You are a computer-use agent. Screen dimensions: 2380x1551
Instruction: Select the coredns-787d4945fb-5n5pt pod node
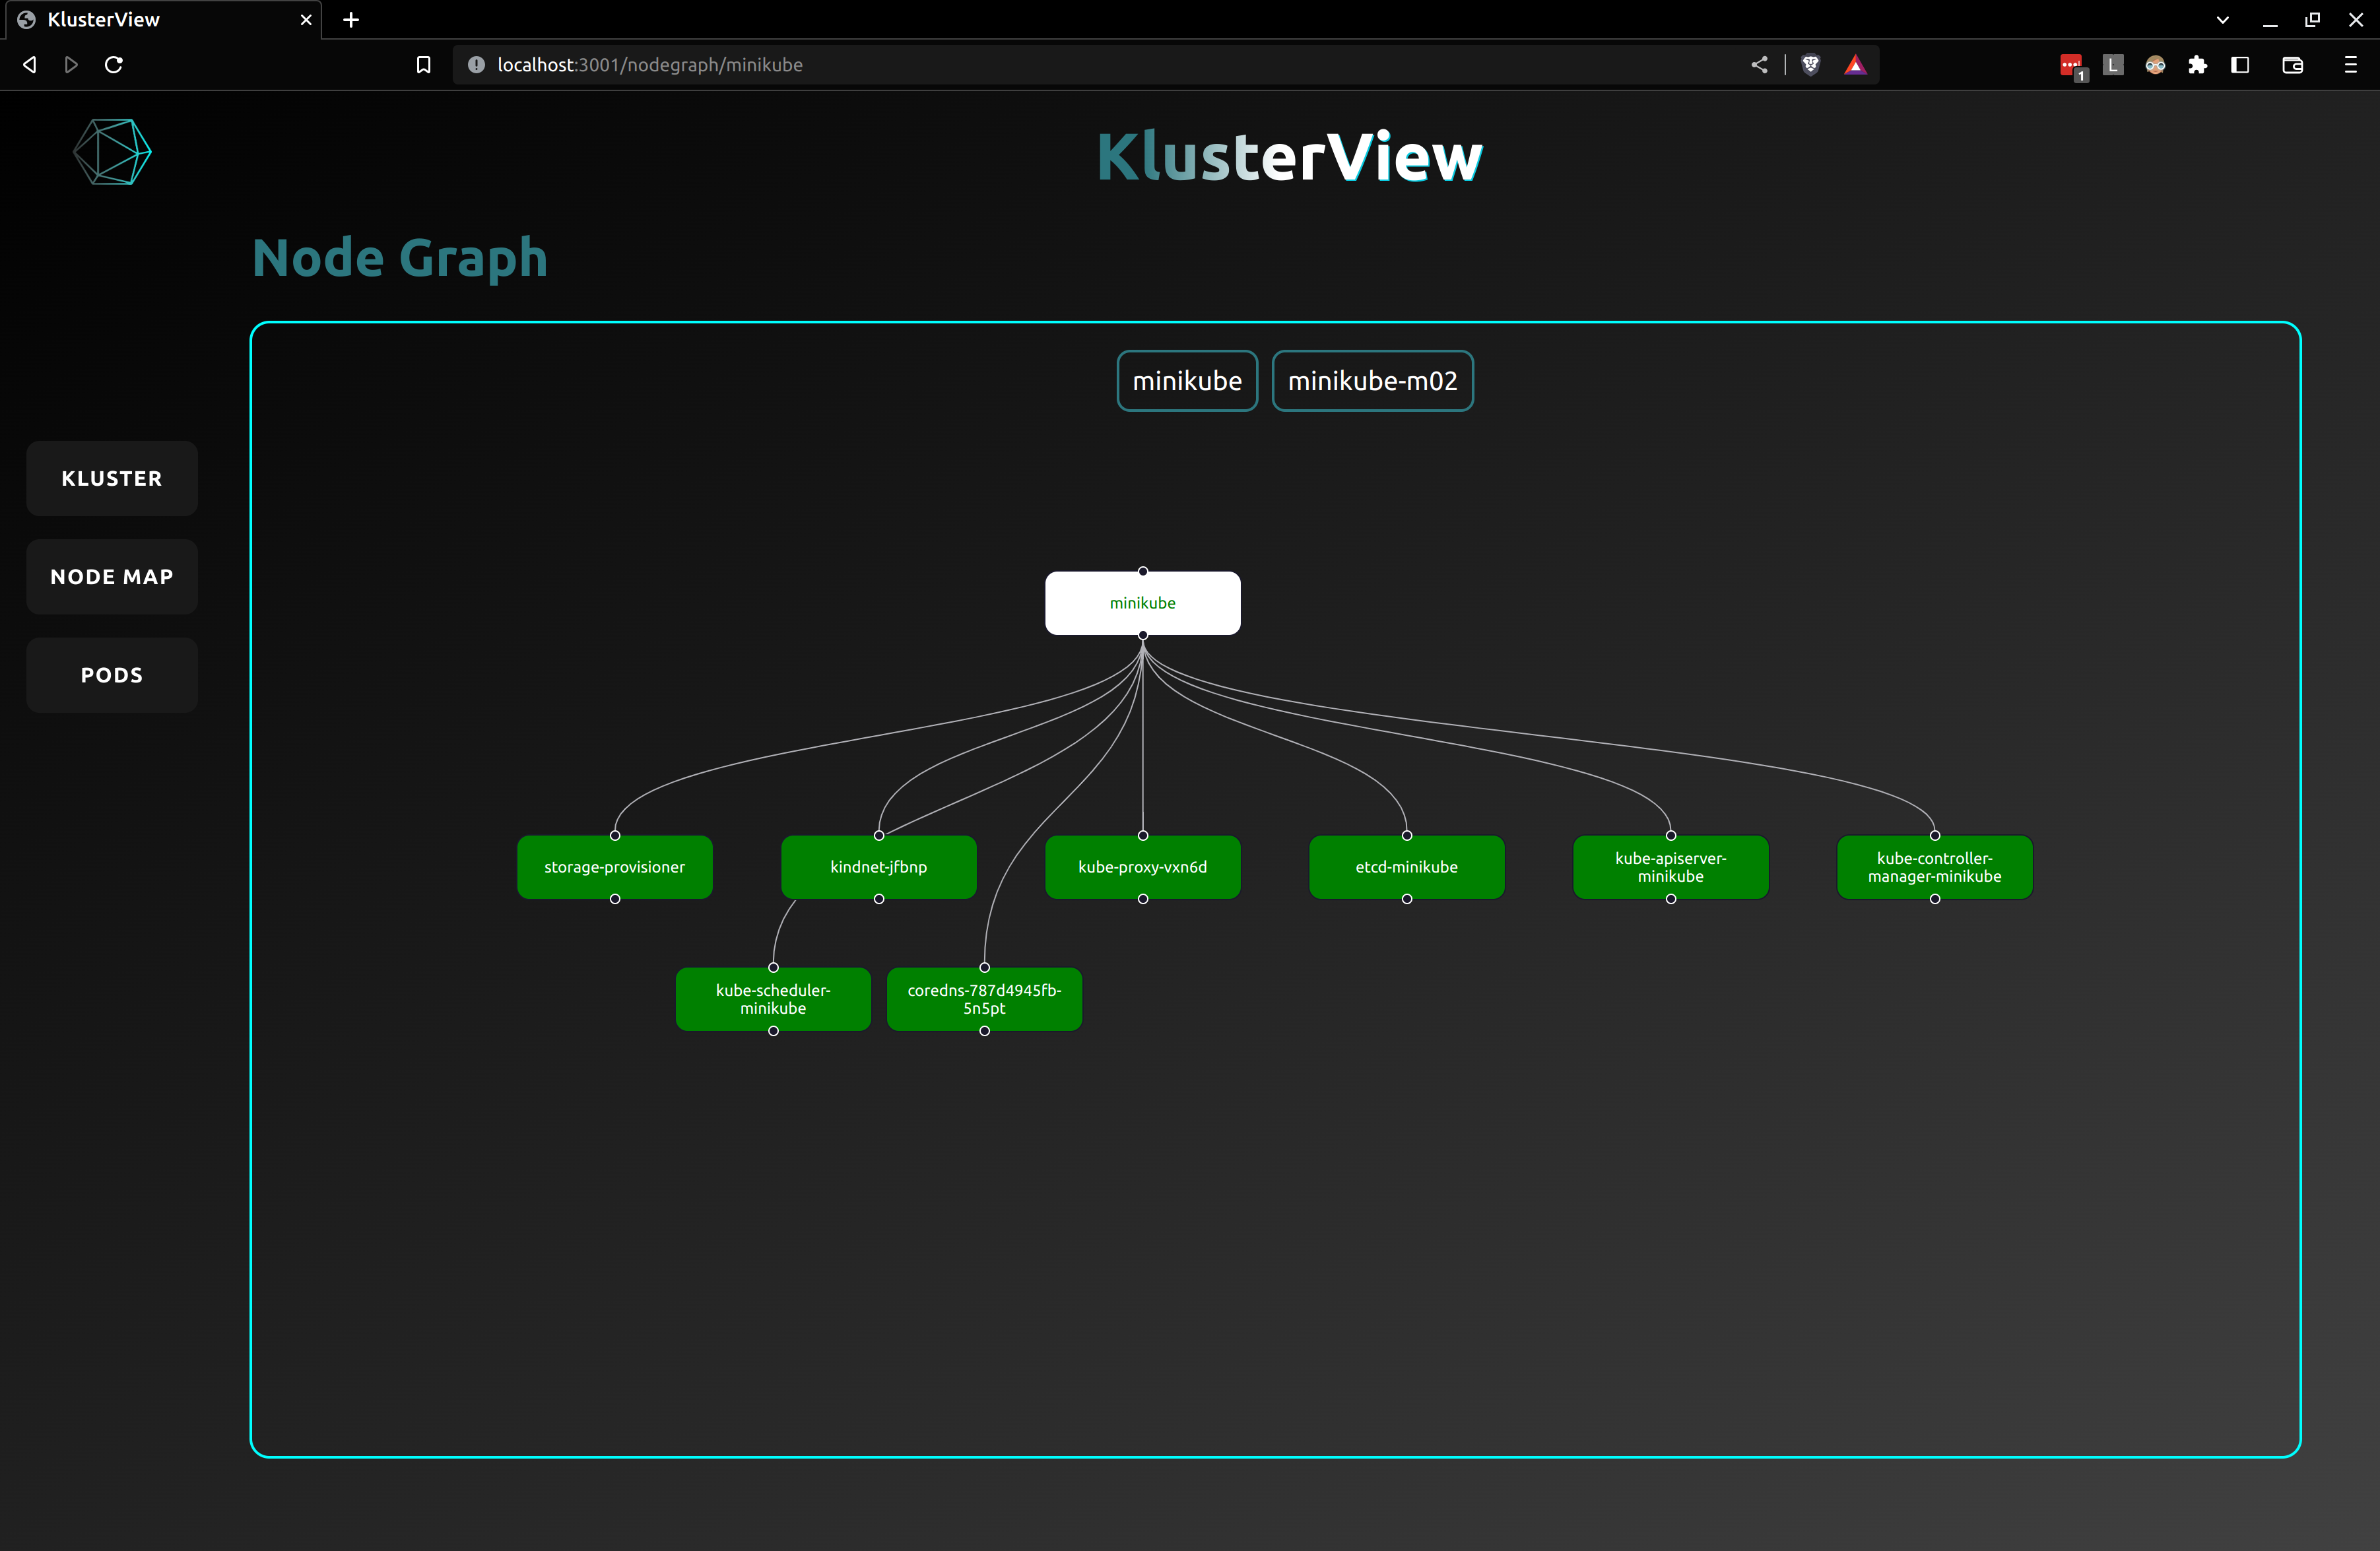(x=985, y=999)
